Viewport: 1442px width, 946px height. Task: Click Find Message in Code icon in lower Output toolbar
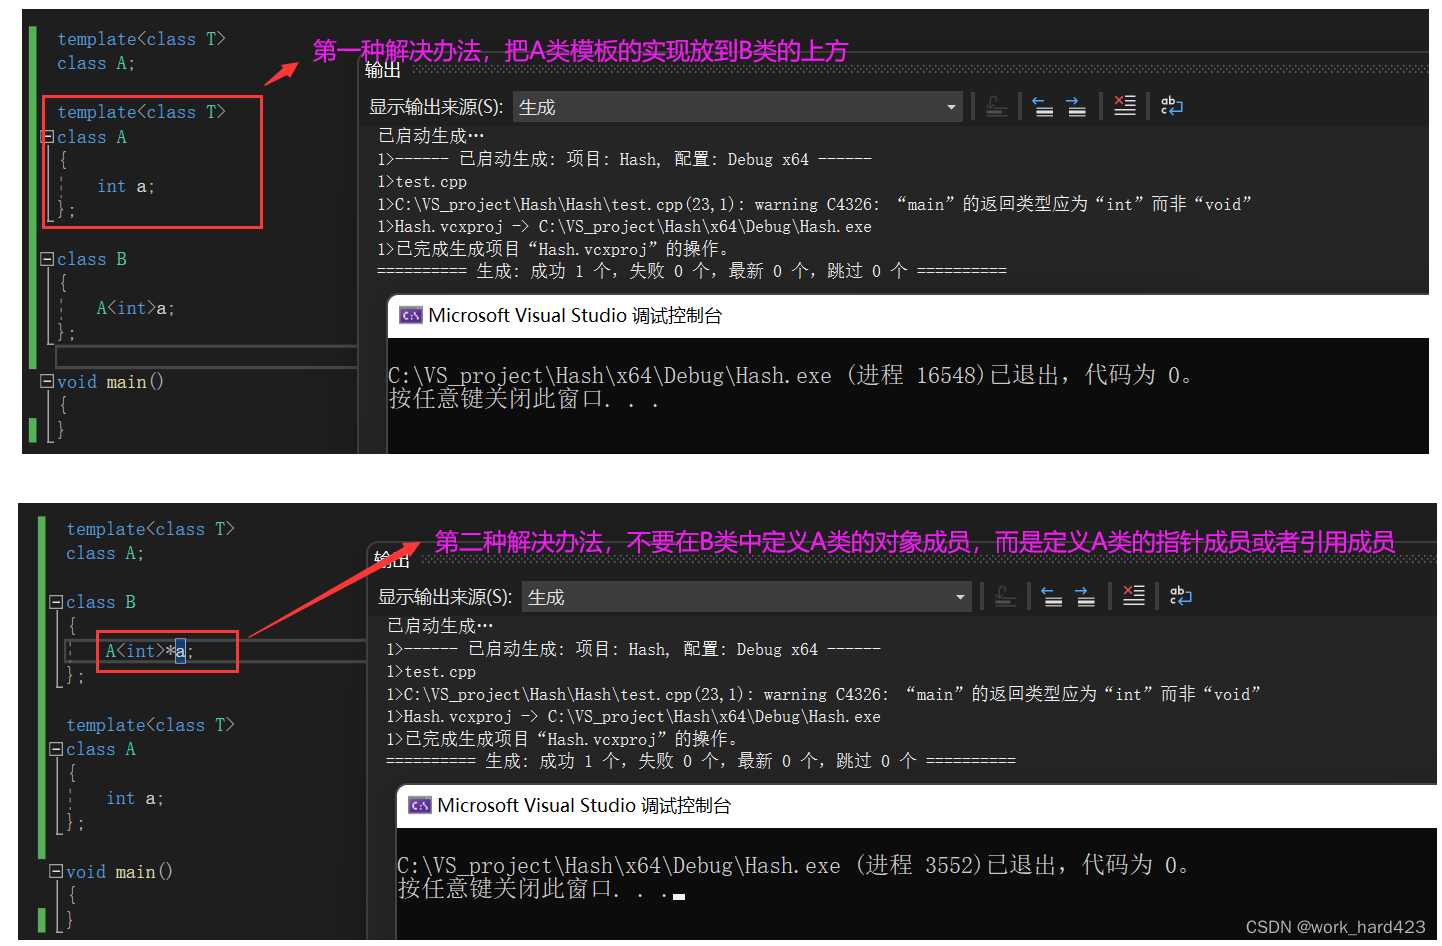click(x=1005, y=597)
